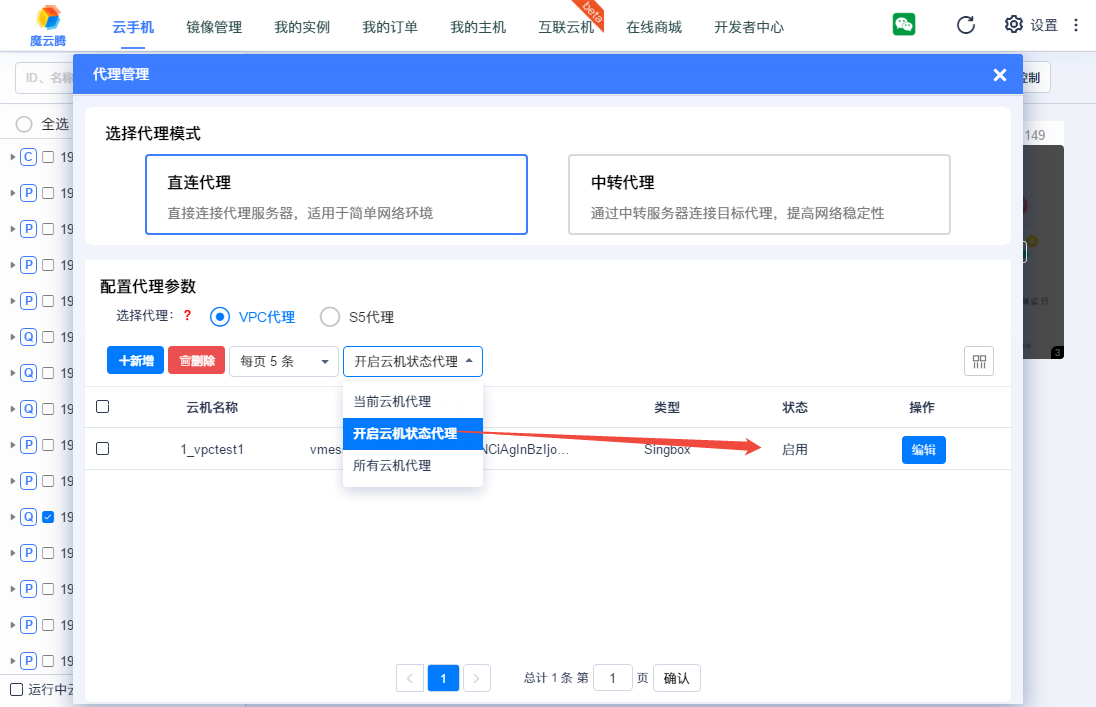Image resolution: width=1096 pixels, height=707 pixels.
Task: Select the 中转代理 mode card
Action: point(759,194)
